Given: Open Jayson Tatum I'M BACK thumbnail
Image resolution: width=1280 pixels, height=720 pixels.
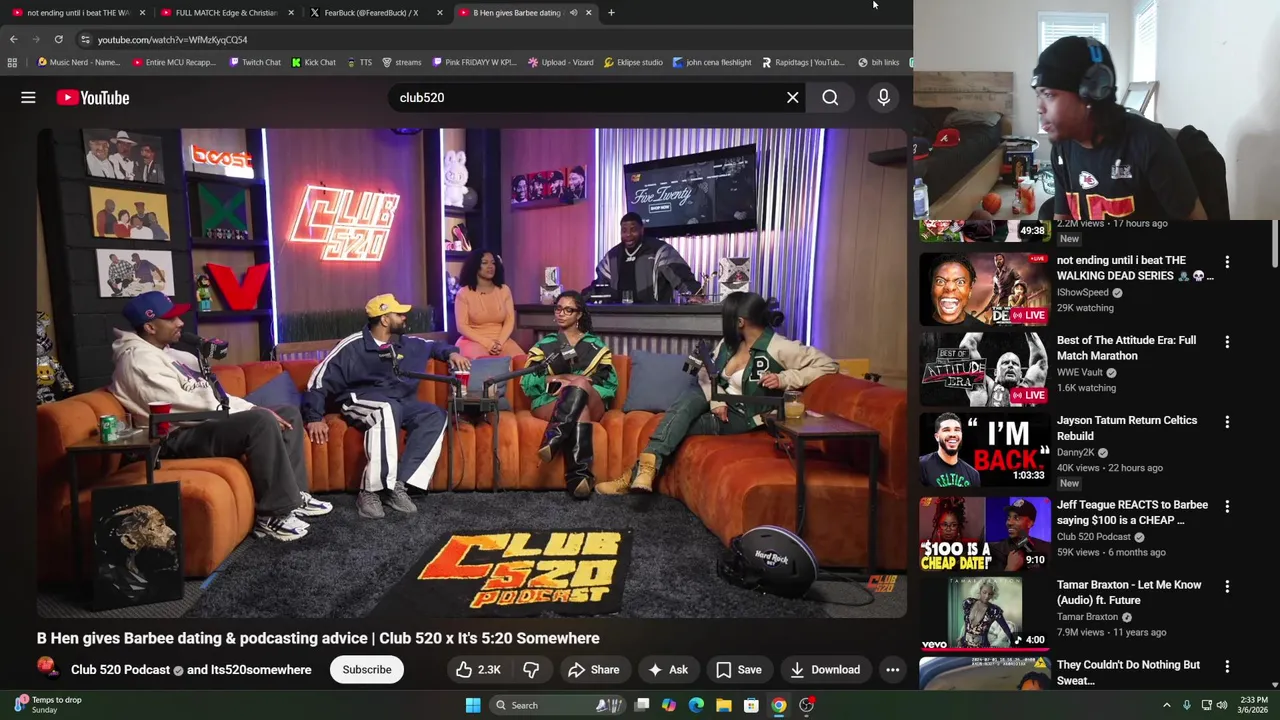Looking at the screenshot, I should [985, 452].
